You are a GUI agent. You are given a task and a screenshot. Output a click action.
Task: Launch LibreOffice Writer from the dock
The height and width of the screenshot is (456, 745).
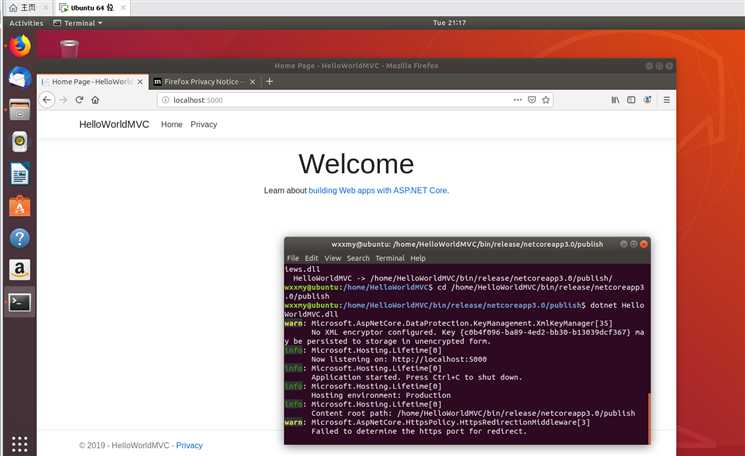coord(19,174)
